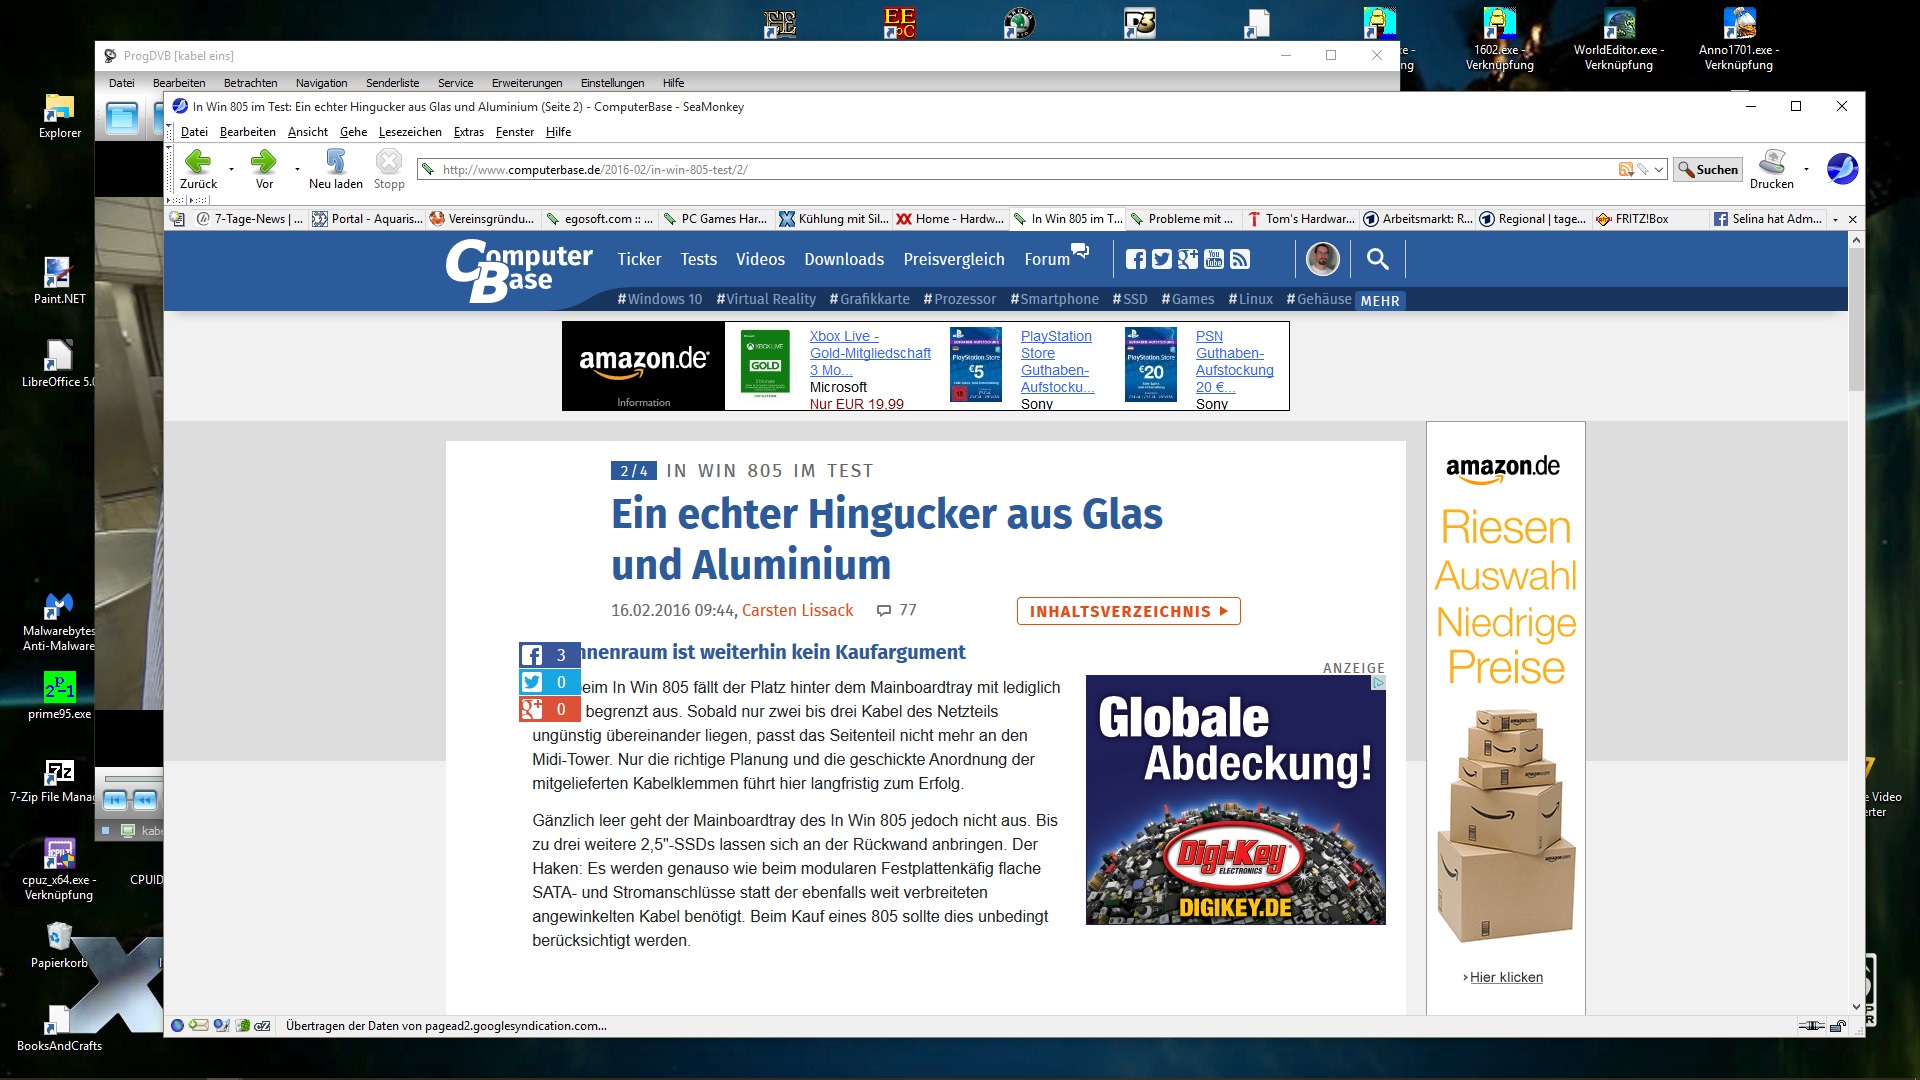
Task: Click the Twitter share counter button
Action: [549, 682]
